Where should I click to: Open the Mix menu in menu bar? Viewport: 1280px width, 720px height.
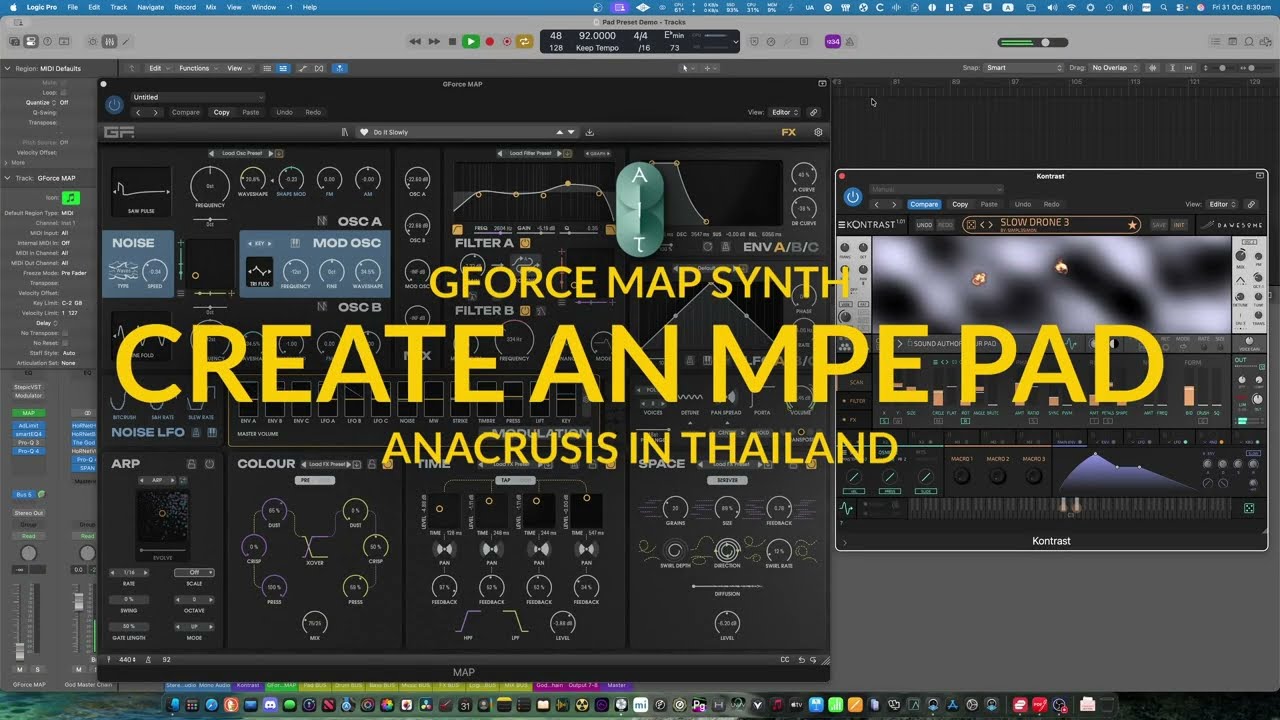(211, 7)
